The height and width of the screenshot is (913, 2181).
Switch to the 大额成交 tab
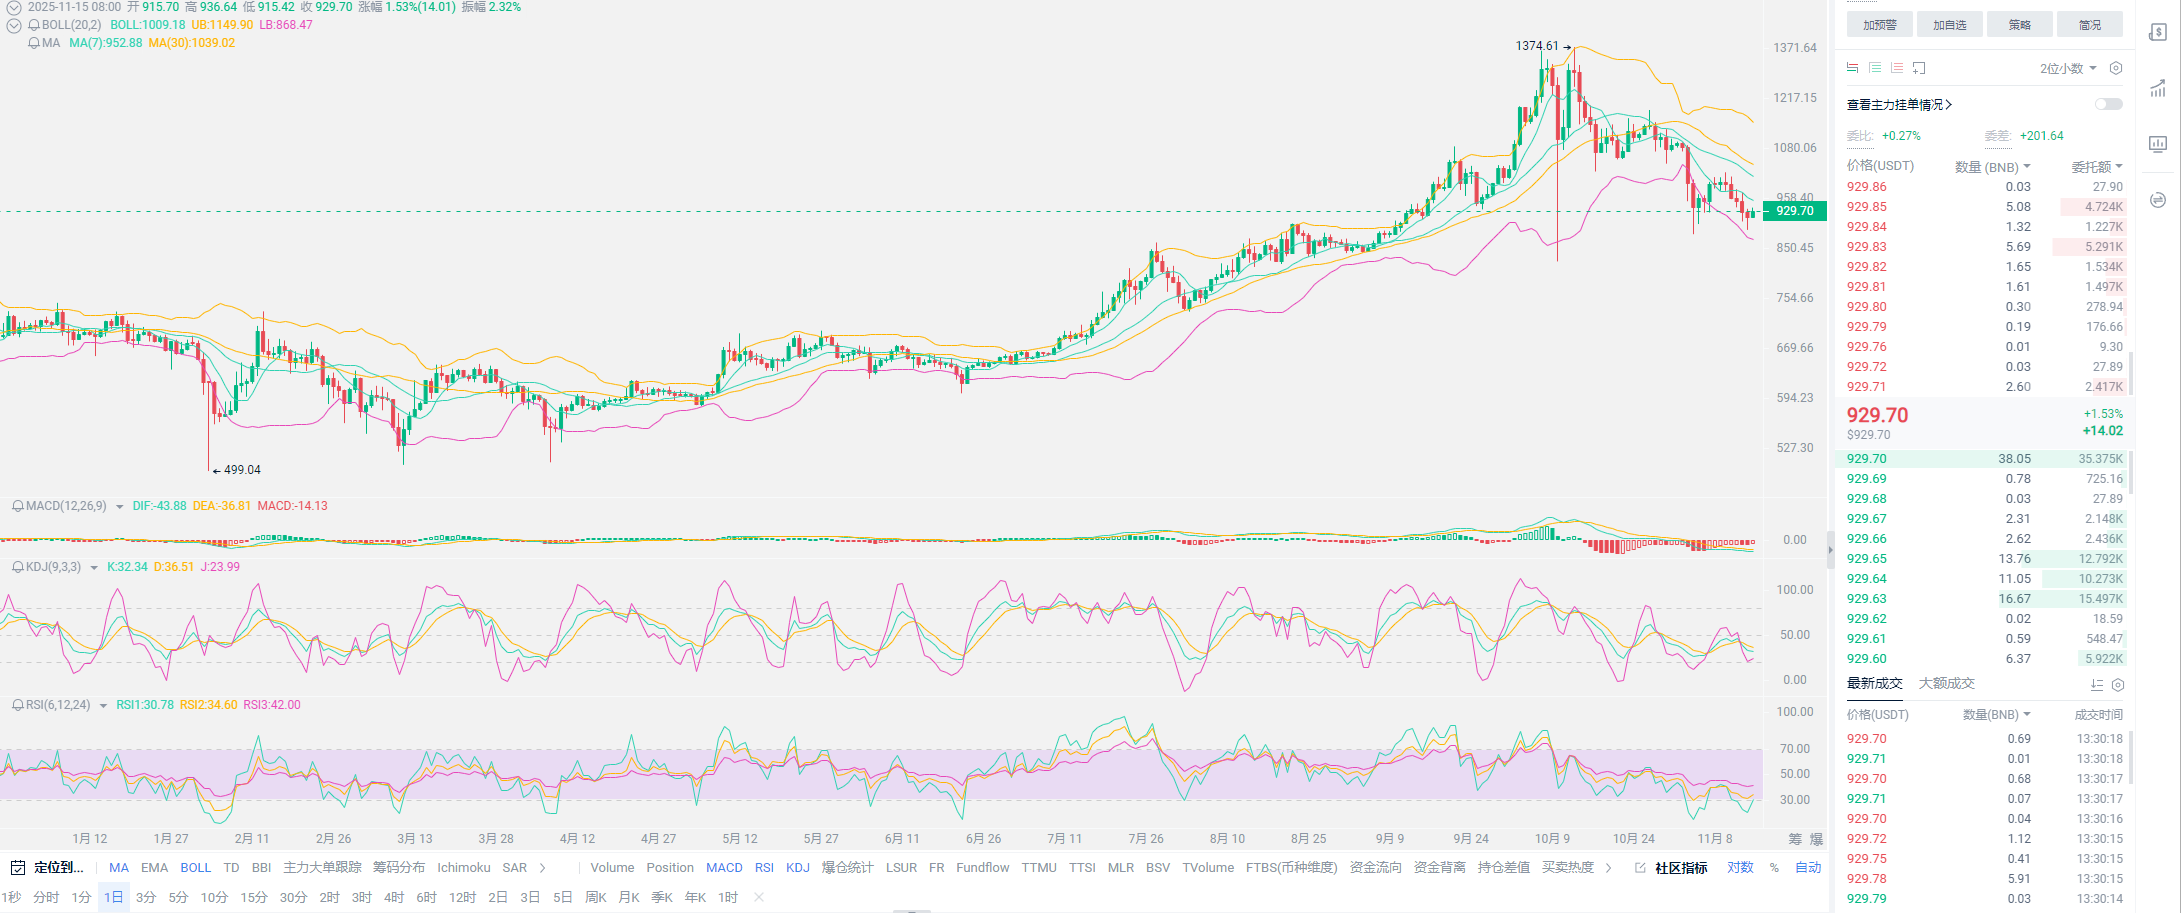[x=1946, y=684]
